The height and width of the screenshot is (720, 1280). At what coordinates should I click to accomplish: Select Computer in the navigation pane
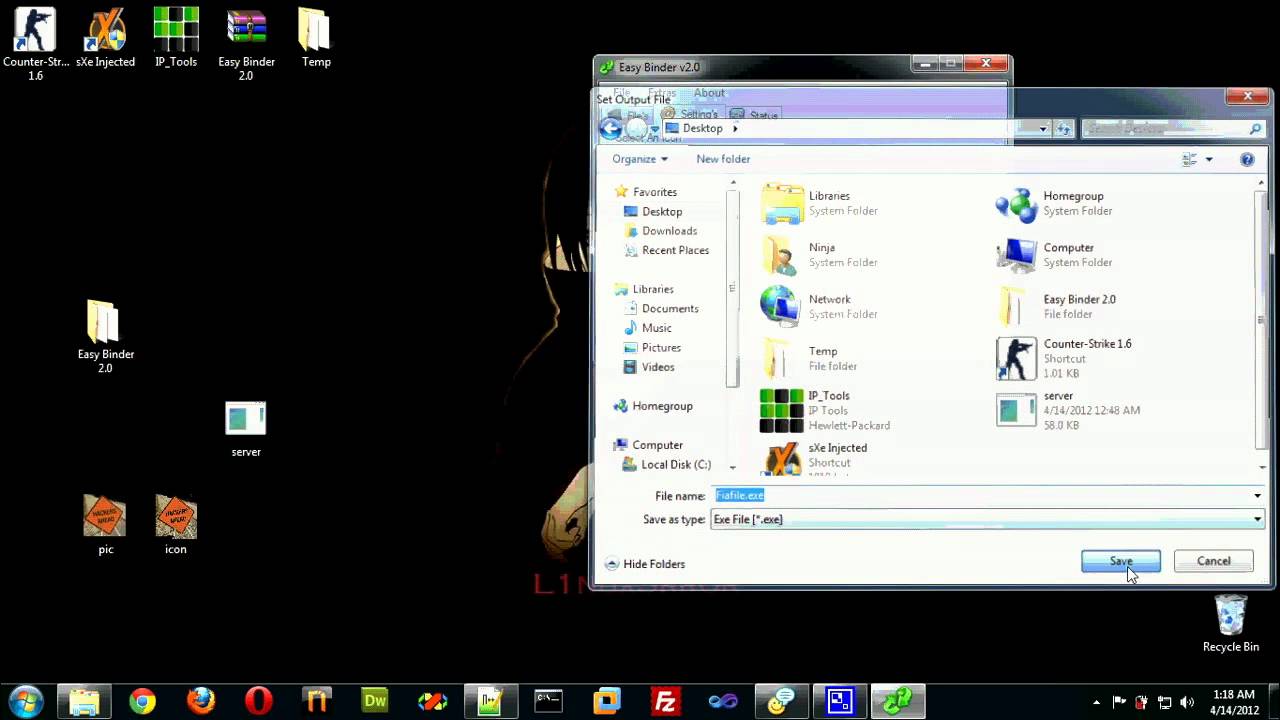(x=648, y=445)
